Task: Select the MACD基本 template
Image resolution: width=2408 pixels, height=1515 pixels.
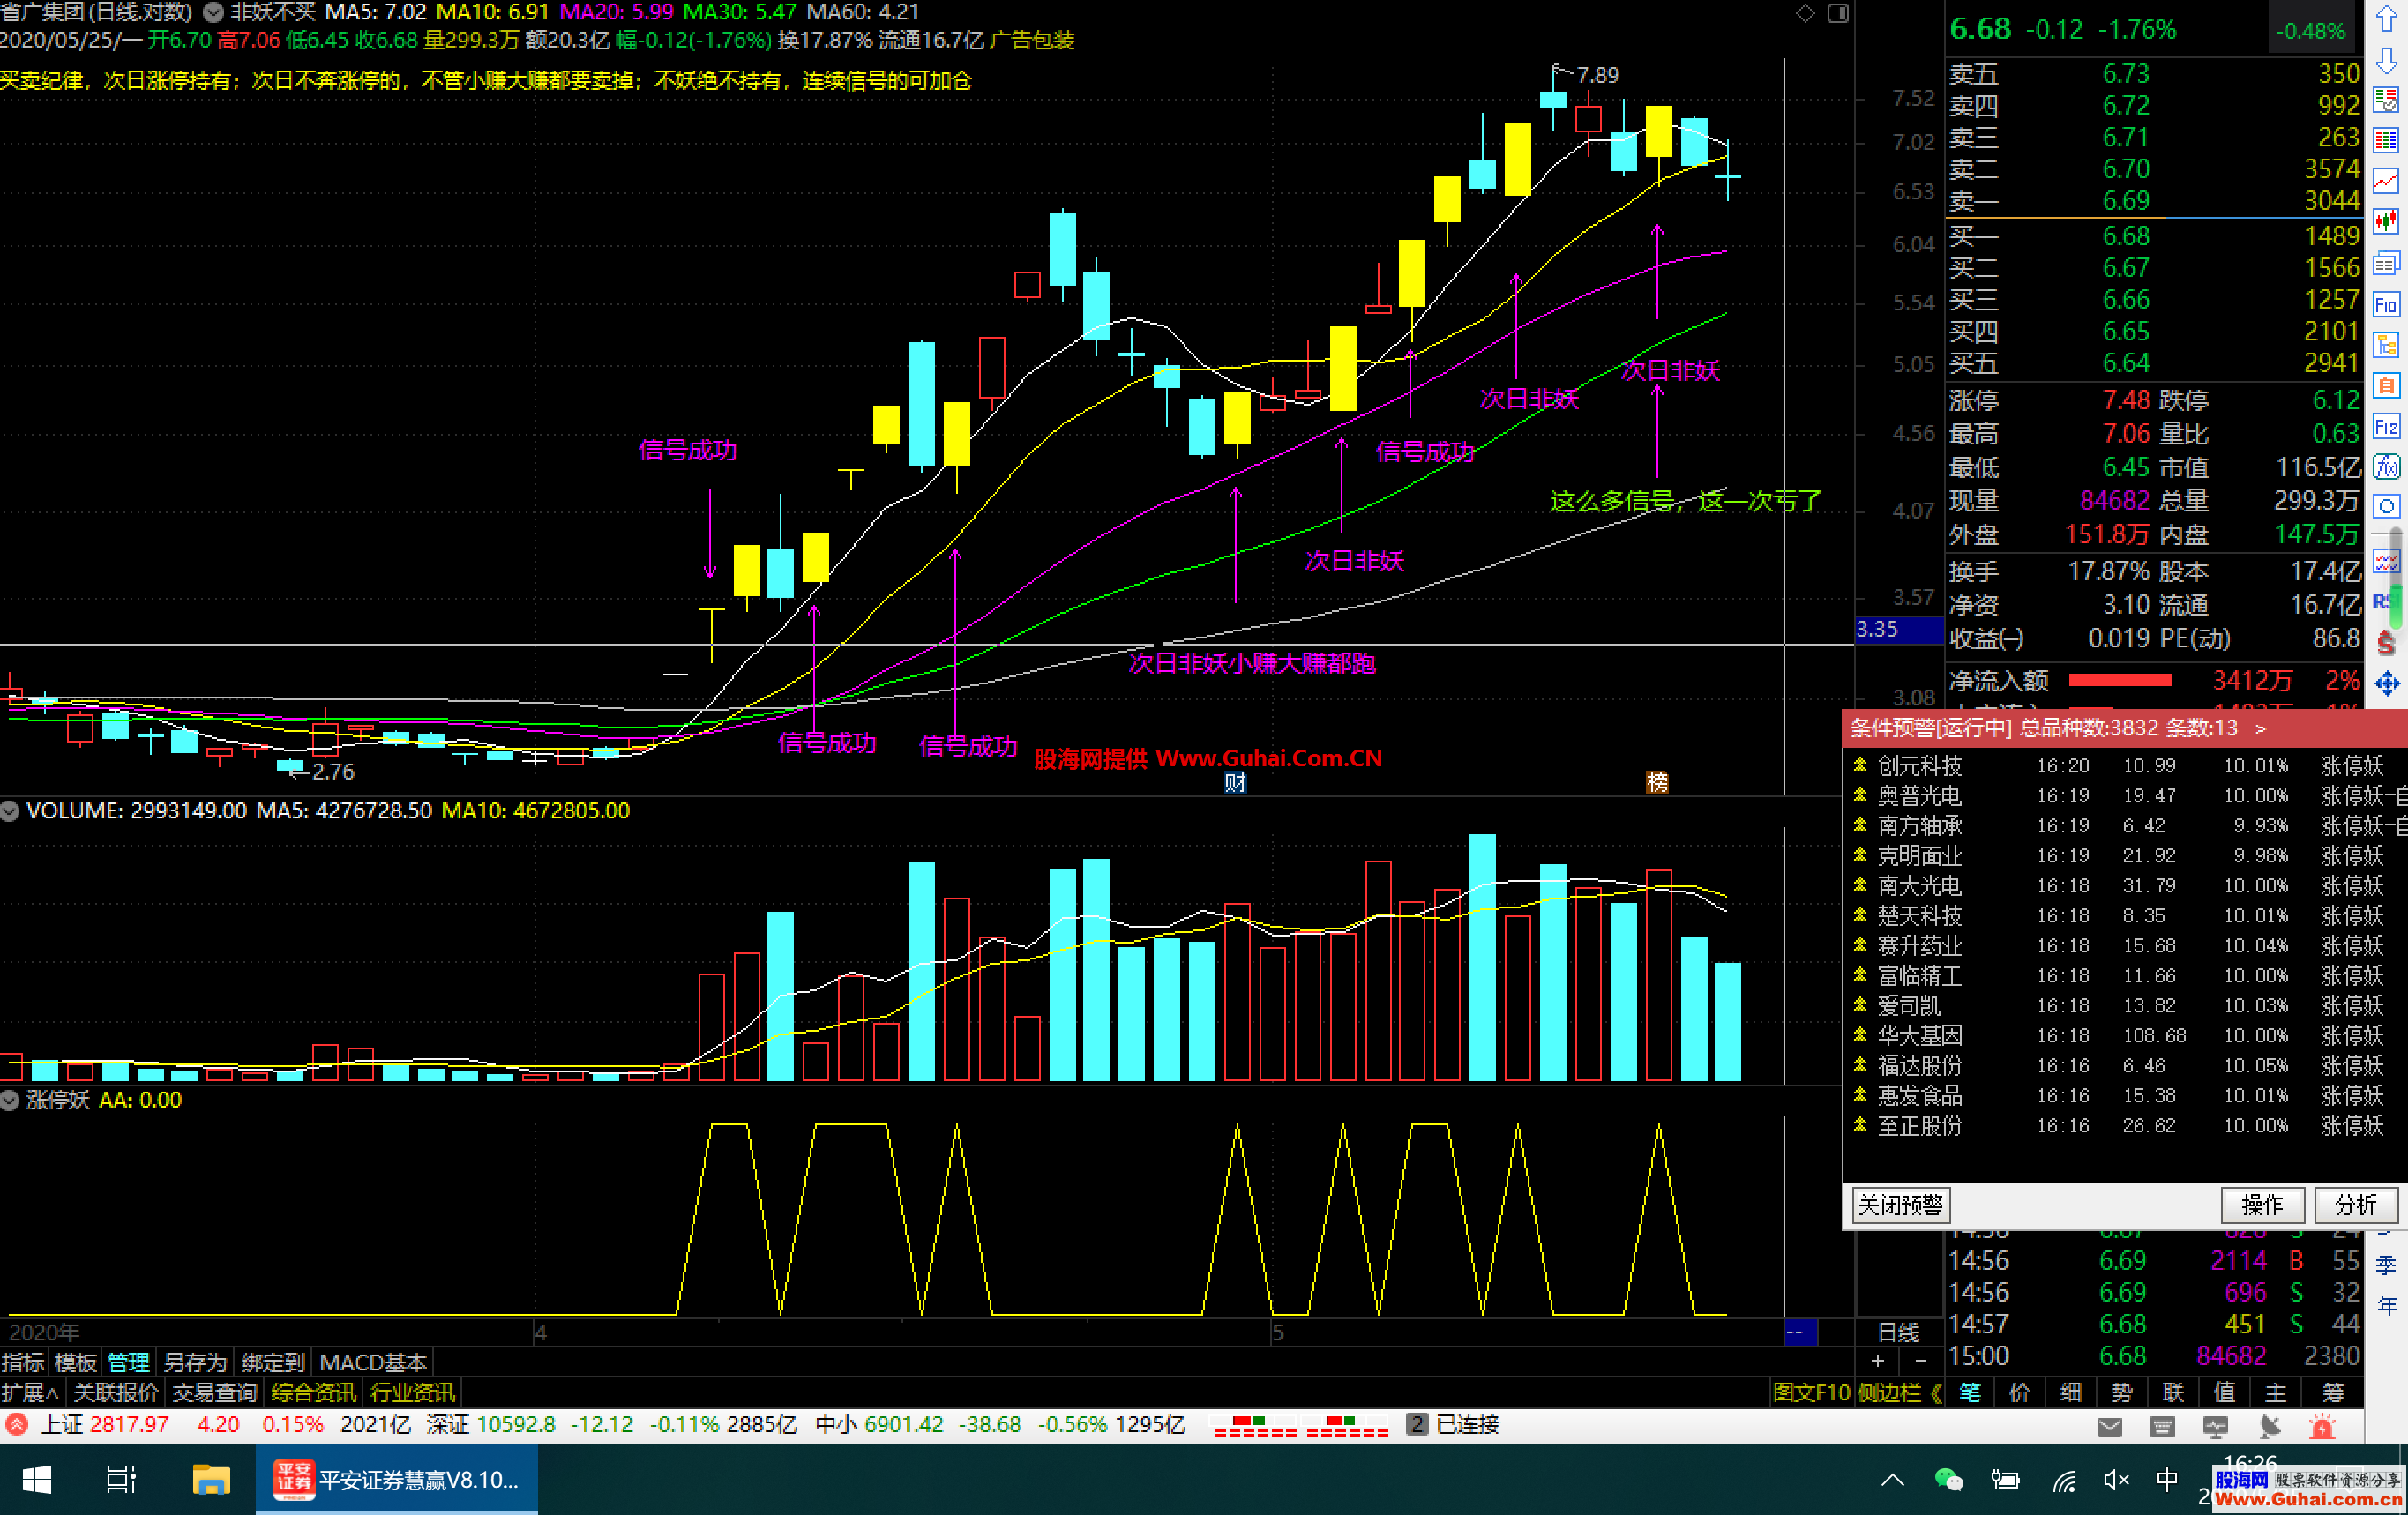Action: [373, 1362]
